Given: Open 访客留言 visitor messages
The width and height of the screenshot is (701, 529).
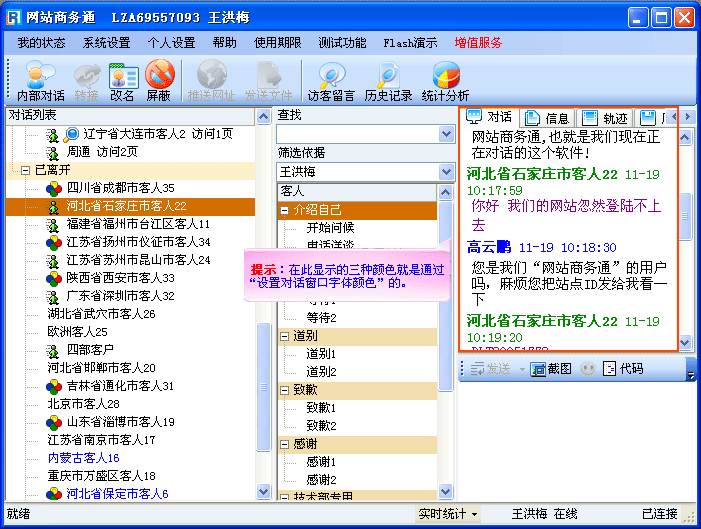Looking at the screenshot, I should [x=331, y=81].
